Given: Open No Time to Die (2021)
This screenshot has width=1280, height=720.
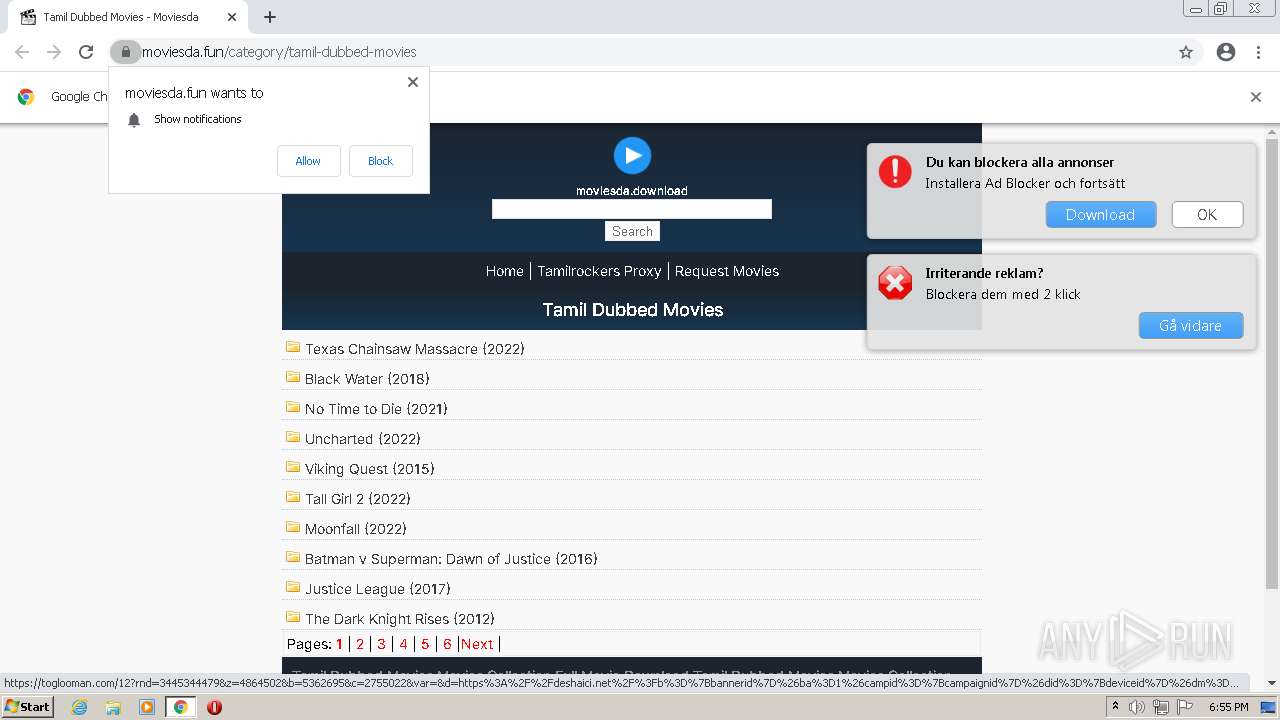Looking at the screenshot, I should [x=376, y=409].
